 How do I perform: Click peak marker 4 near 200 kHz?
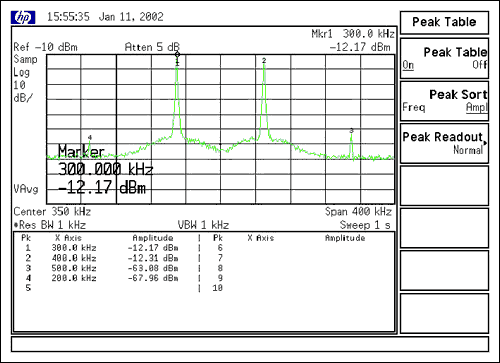(90, 138)
